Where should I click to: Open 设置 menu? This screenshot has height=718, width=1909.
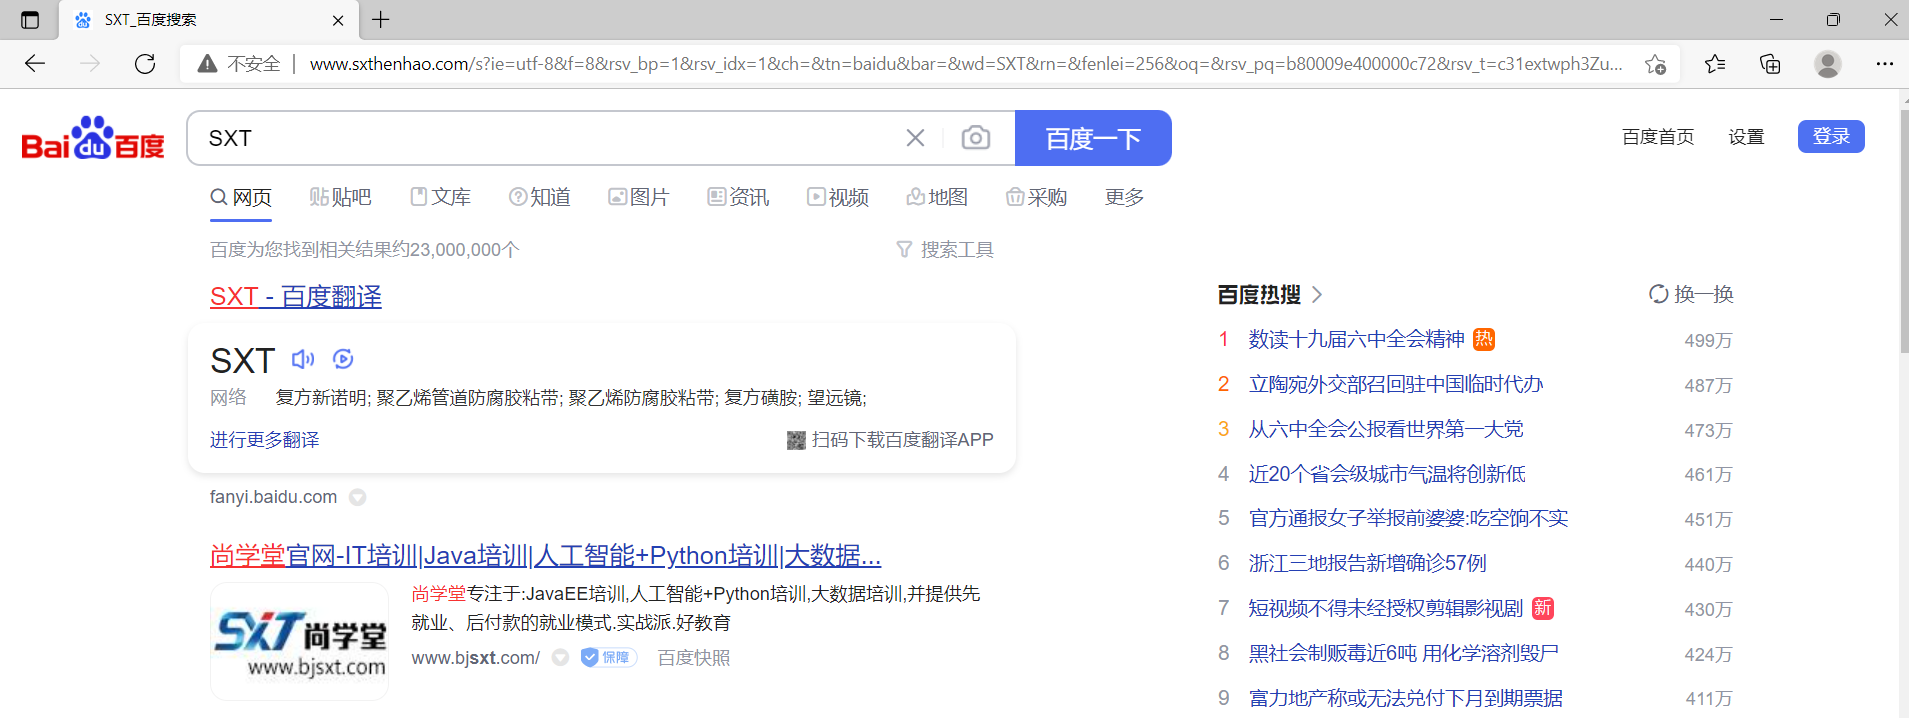click(x=1746, y=137)
